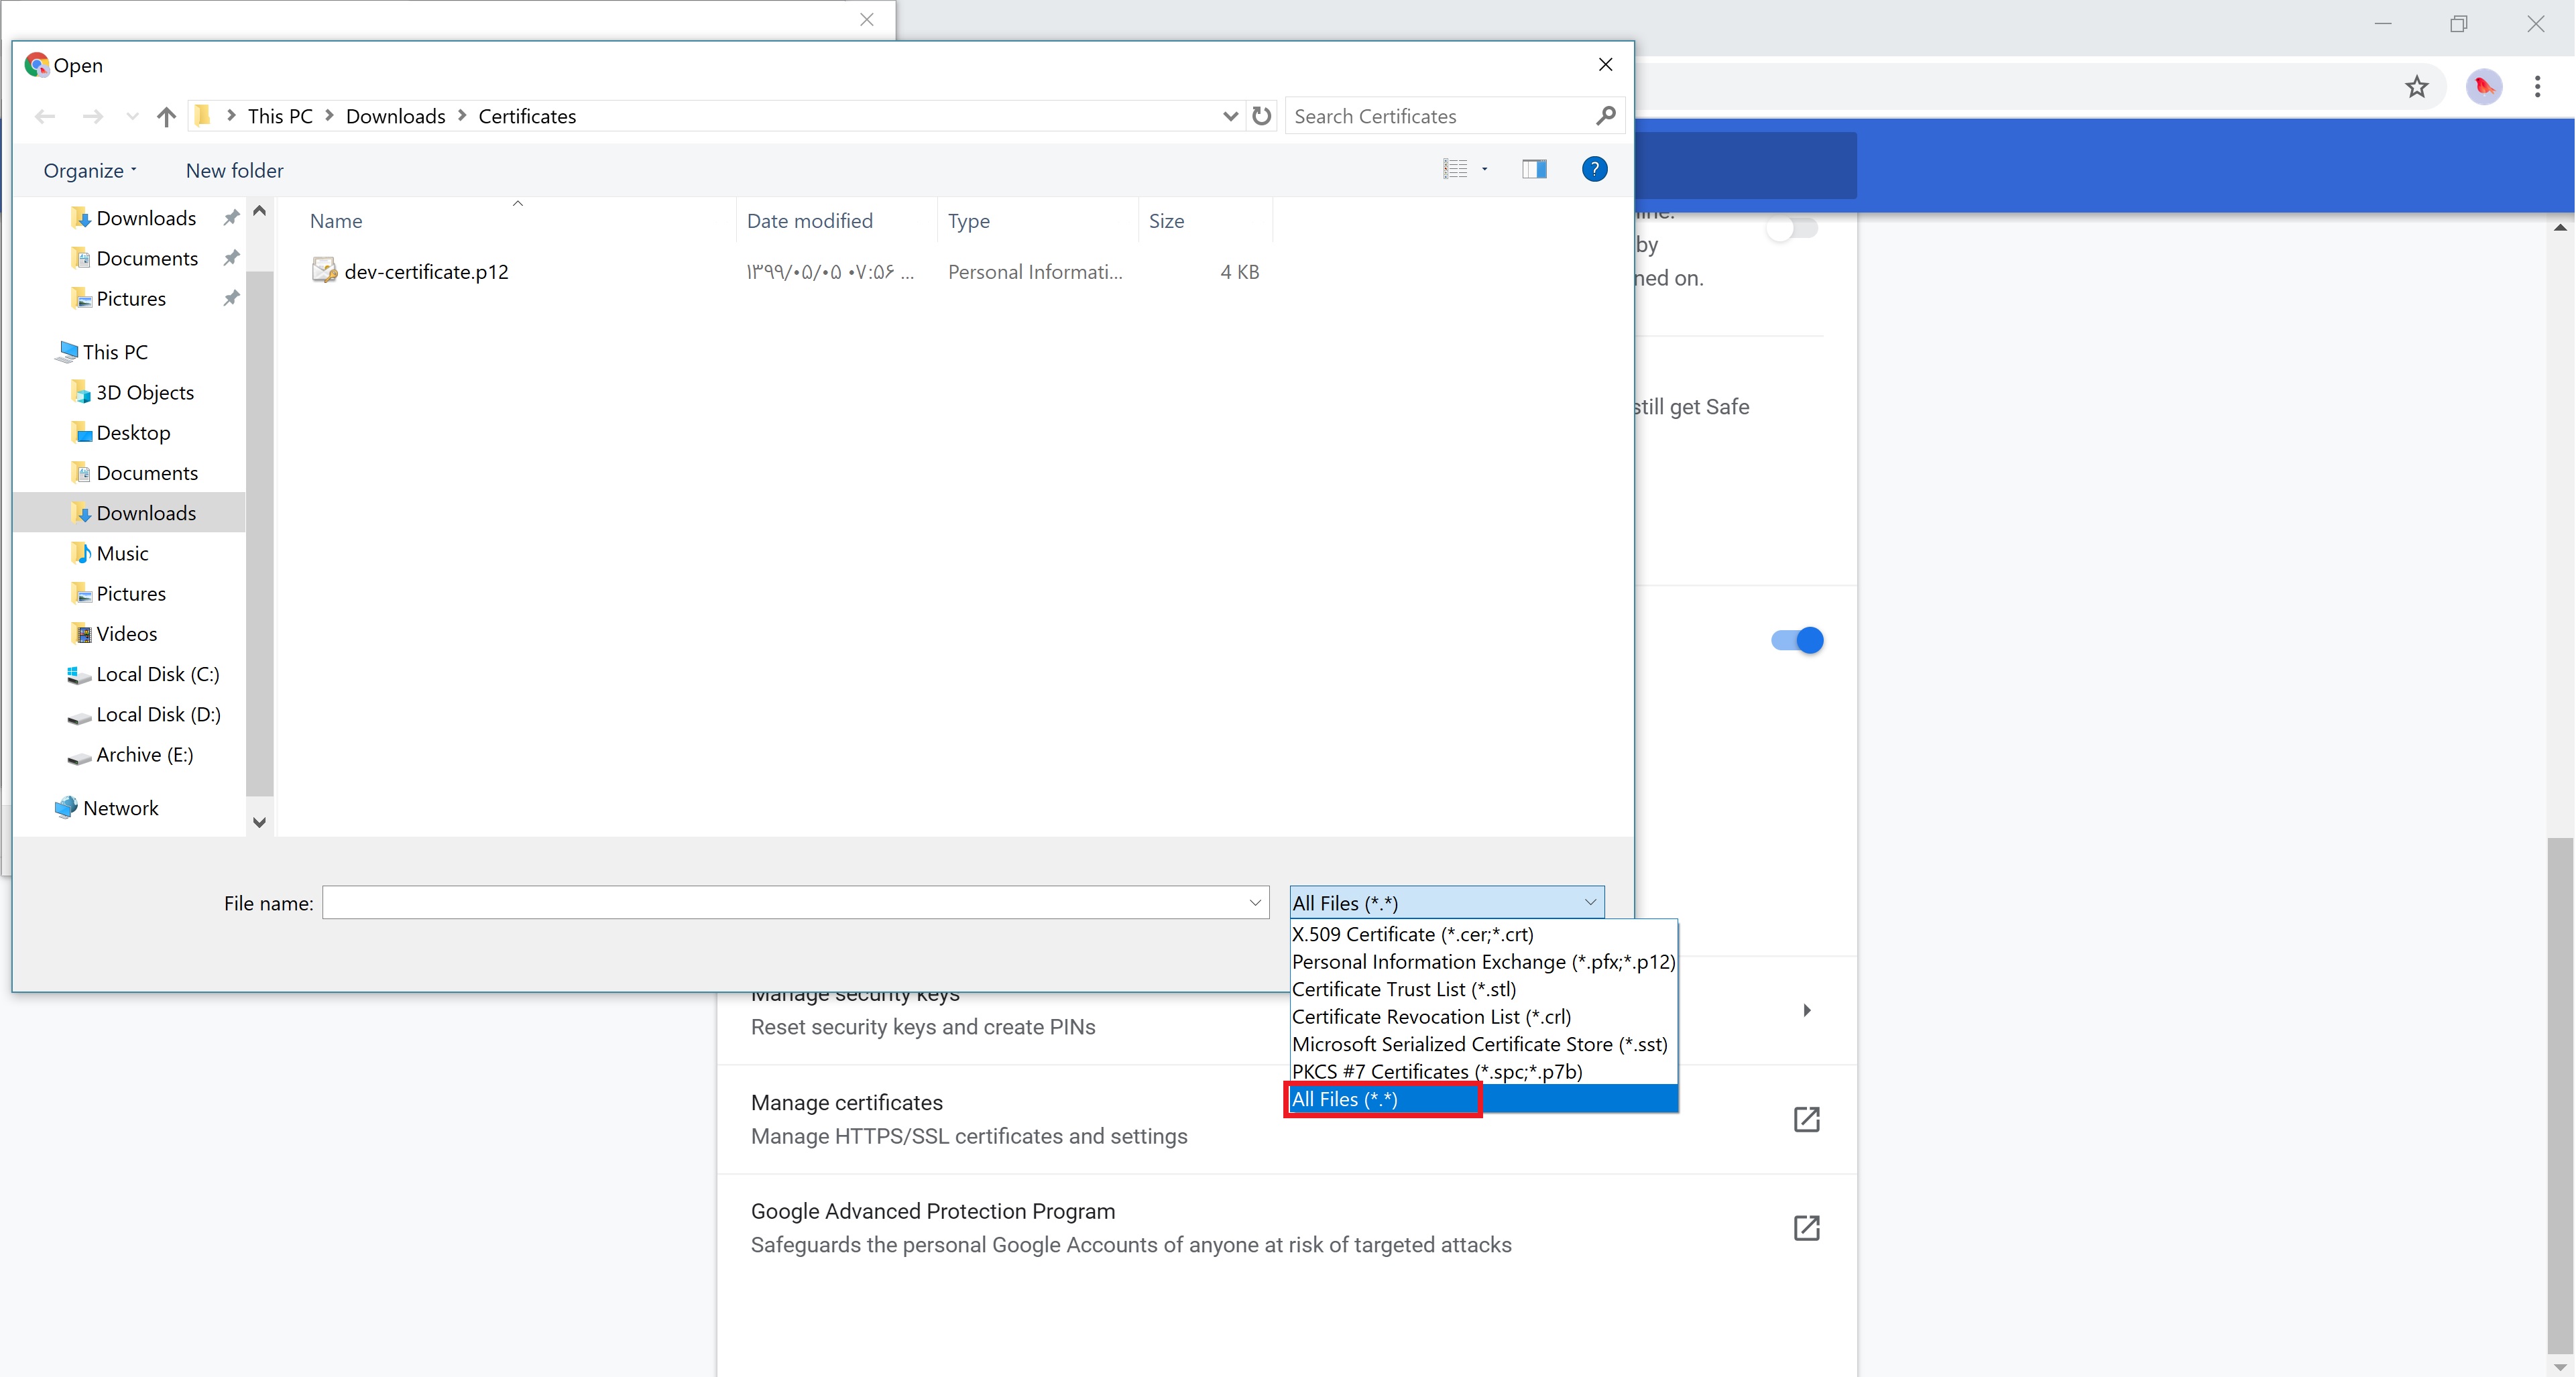
Task: Open the 3D Objects folder
Action: click(x=144, y=392)
